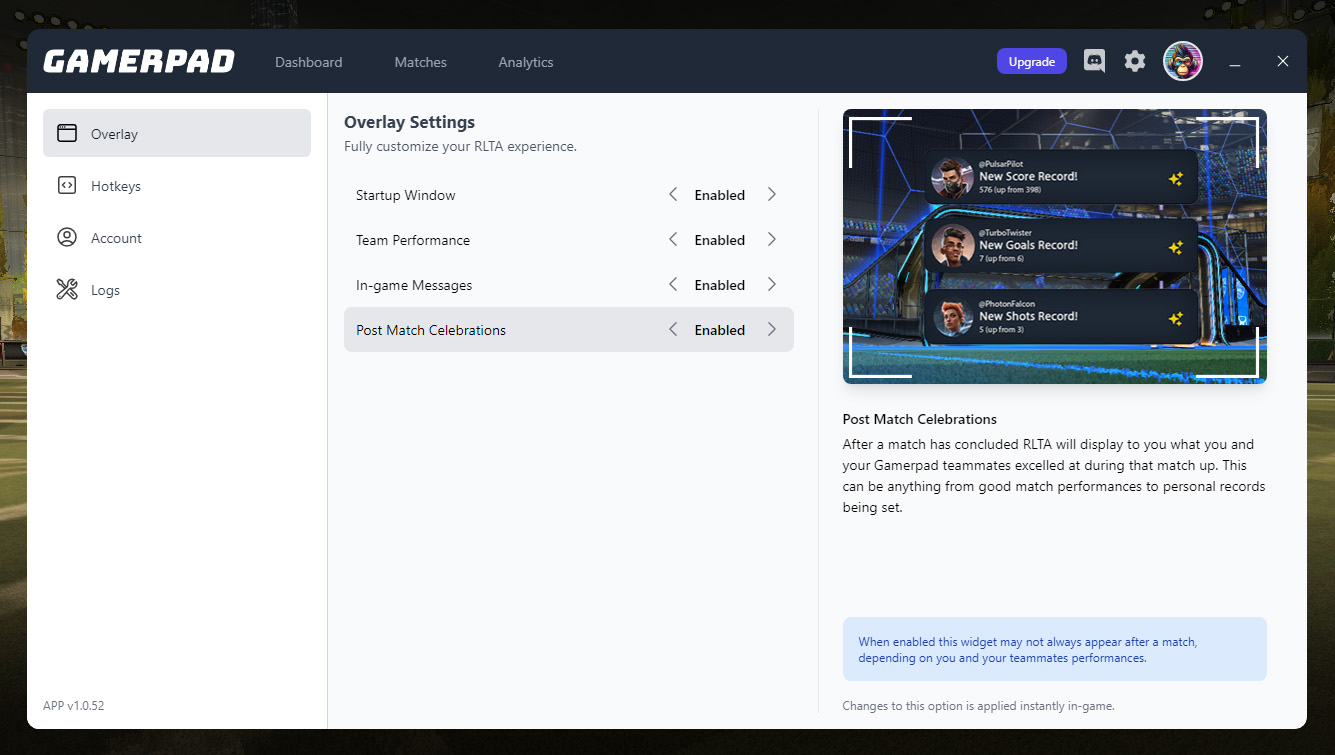
Task: Click previous arrow for Post Match Celebrations
Action: pos(673,329)
